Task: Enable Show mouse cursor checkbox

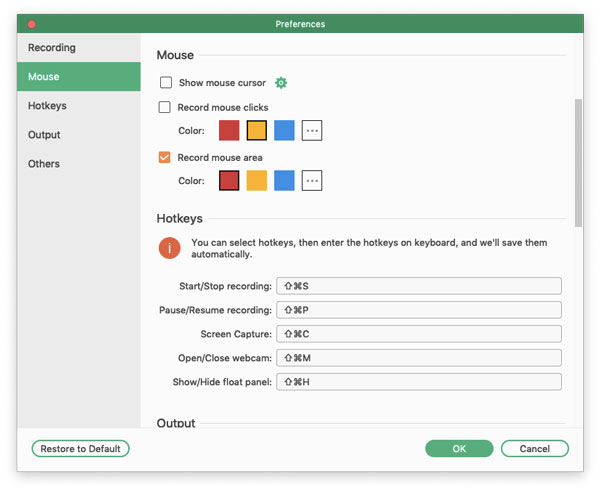Action: pyautogui.click(x=165, y=83)
